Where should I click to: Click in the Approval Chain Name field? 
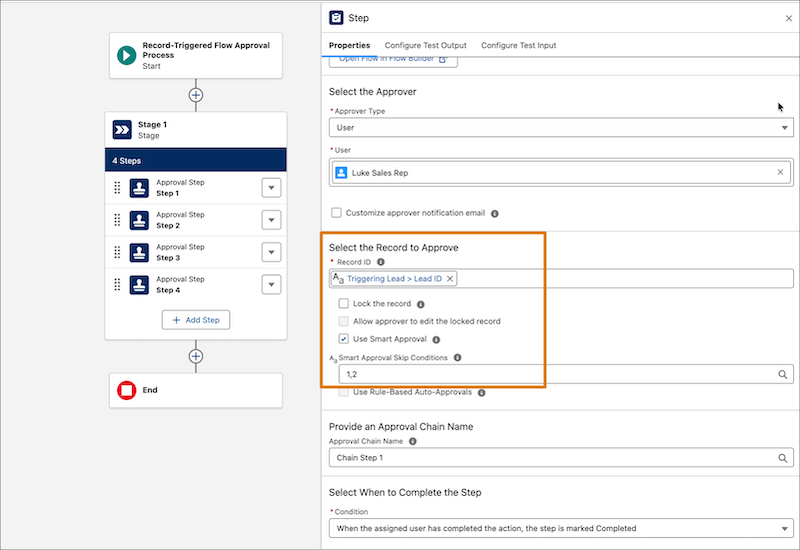(x=561, y=458)
